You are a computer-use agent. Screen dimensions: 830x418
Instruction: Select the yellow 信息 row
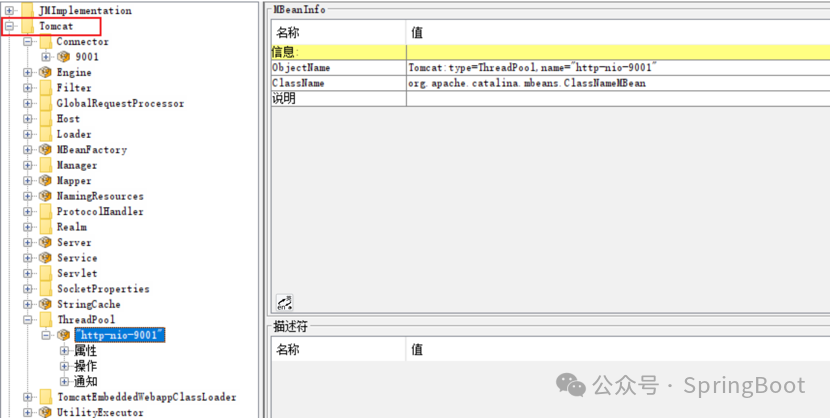[551, 52]
